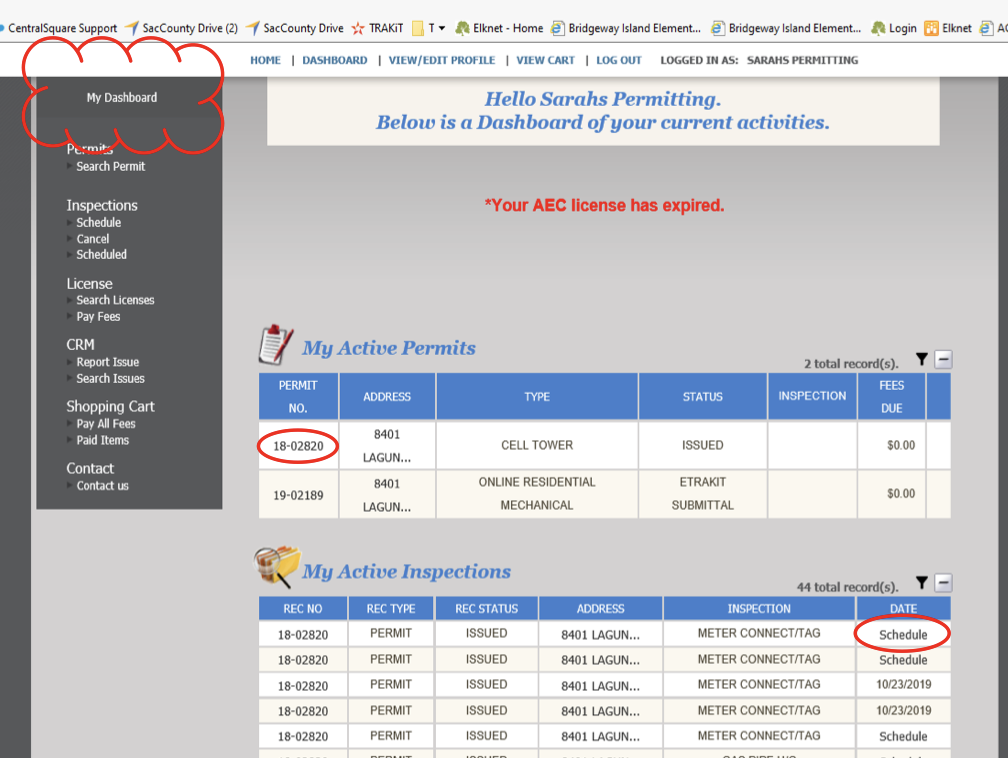Viewport: 1008px width, 758px height.
Task: Open Report Issue under CRM
Action: tap(107, 363)
